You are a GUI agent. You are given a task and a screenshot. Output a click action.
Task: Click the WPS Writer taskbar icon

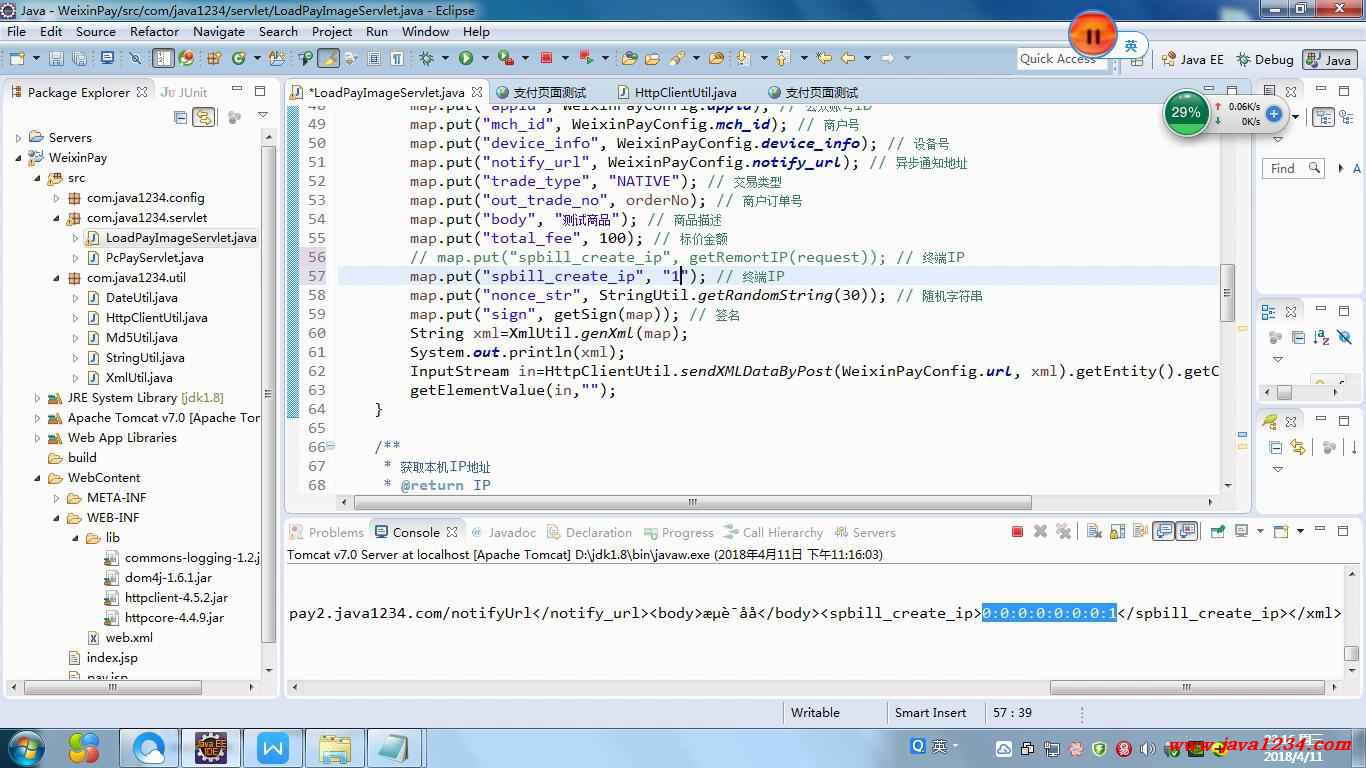click(272, 747)
